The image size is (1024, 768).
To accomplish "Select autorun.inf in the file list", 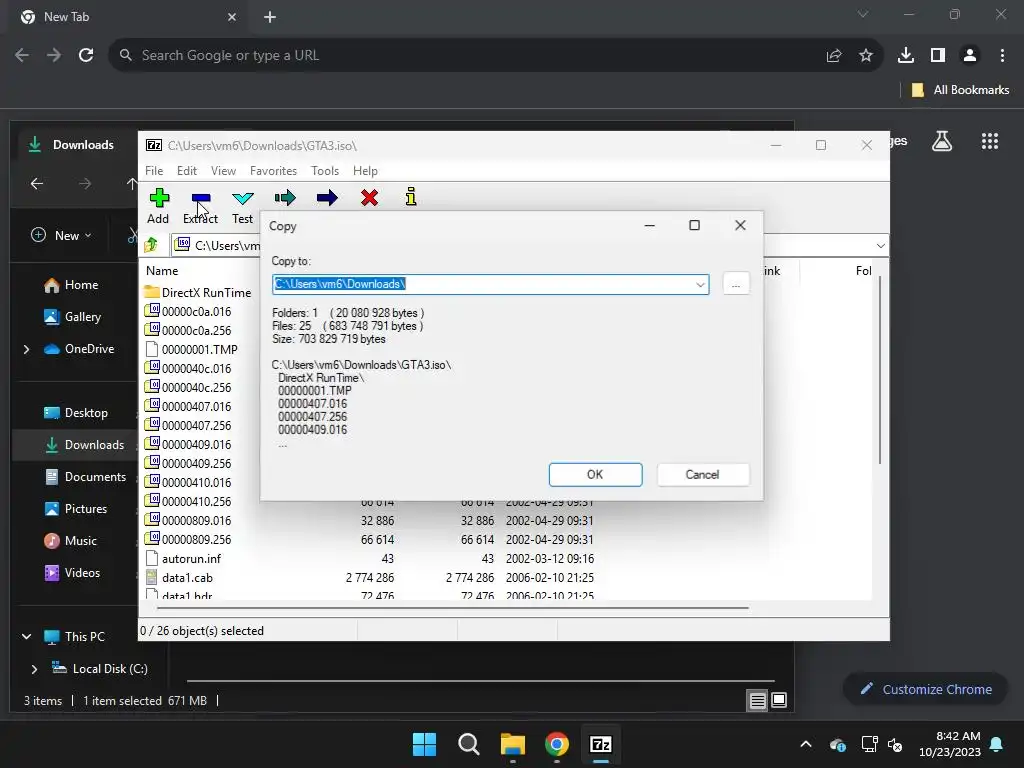I will point(183,558).
